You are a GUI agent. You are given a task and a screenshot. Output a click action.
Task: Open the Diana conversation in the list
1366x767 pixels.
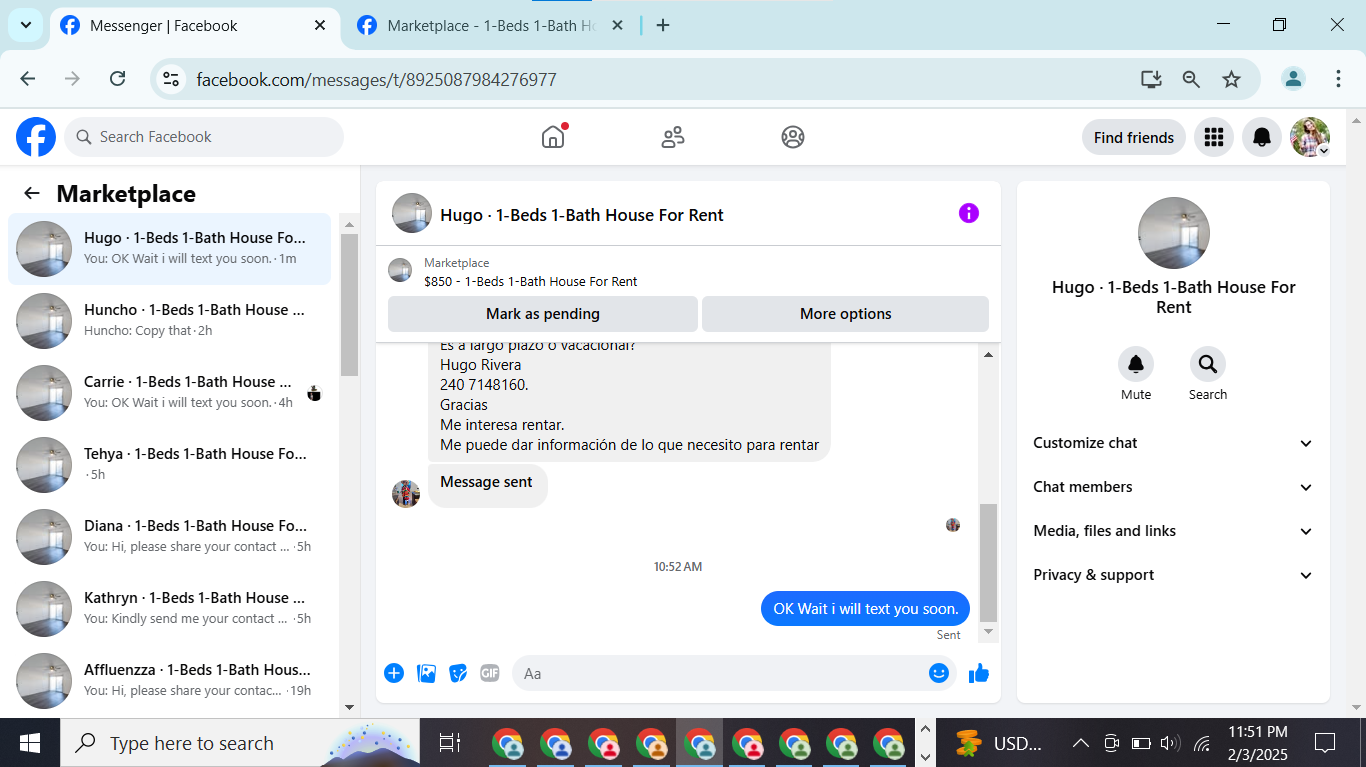170,537
